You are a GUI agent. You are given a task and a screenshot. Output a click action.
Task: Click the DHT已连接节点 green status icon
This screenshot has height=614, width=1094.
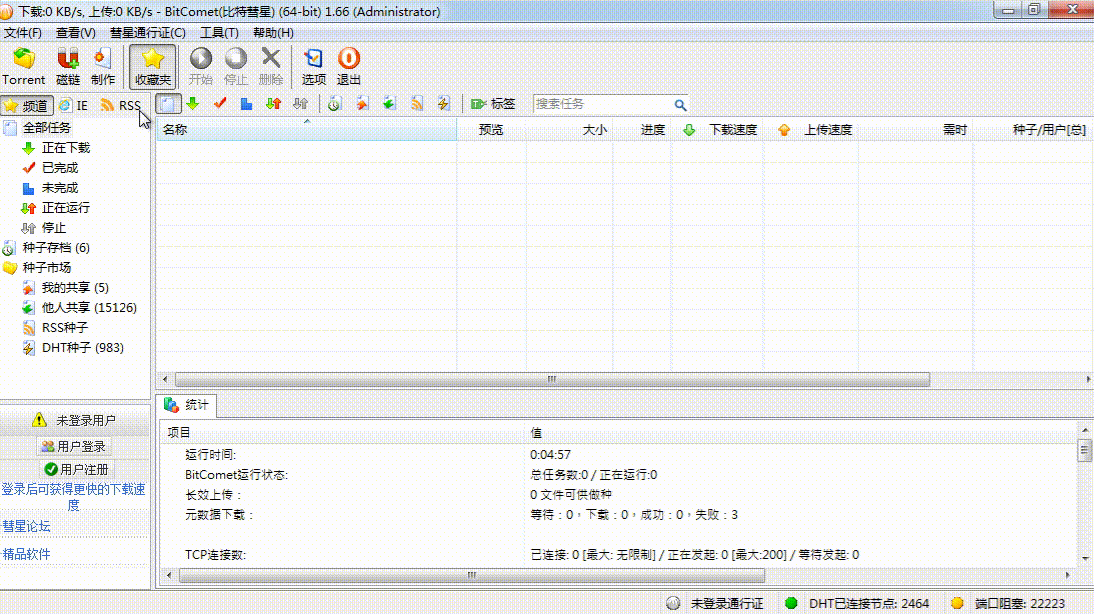click(x=791, y=604)
